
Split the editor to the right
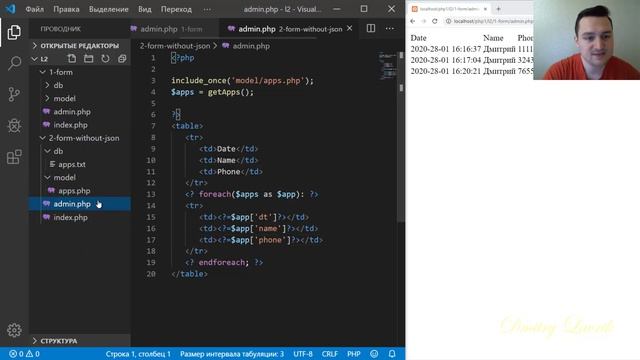pos(371,28)
